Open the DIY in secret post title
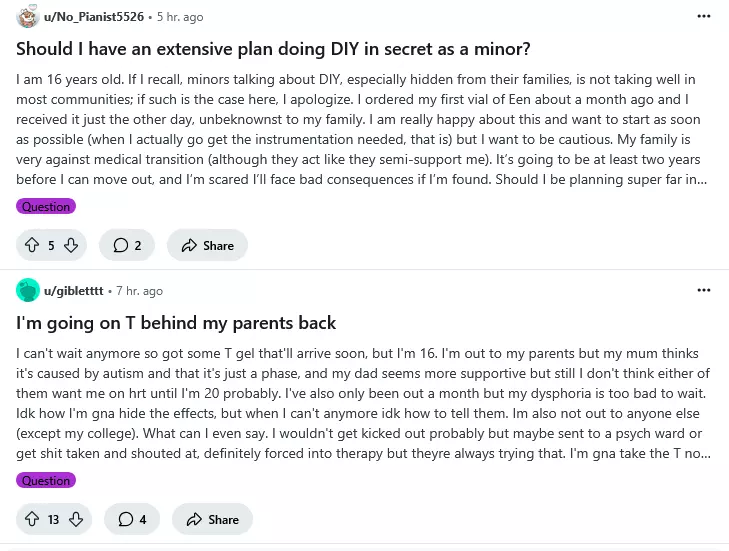729x551 pixels. click(x=273, y=49)
